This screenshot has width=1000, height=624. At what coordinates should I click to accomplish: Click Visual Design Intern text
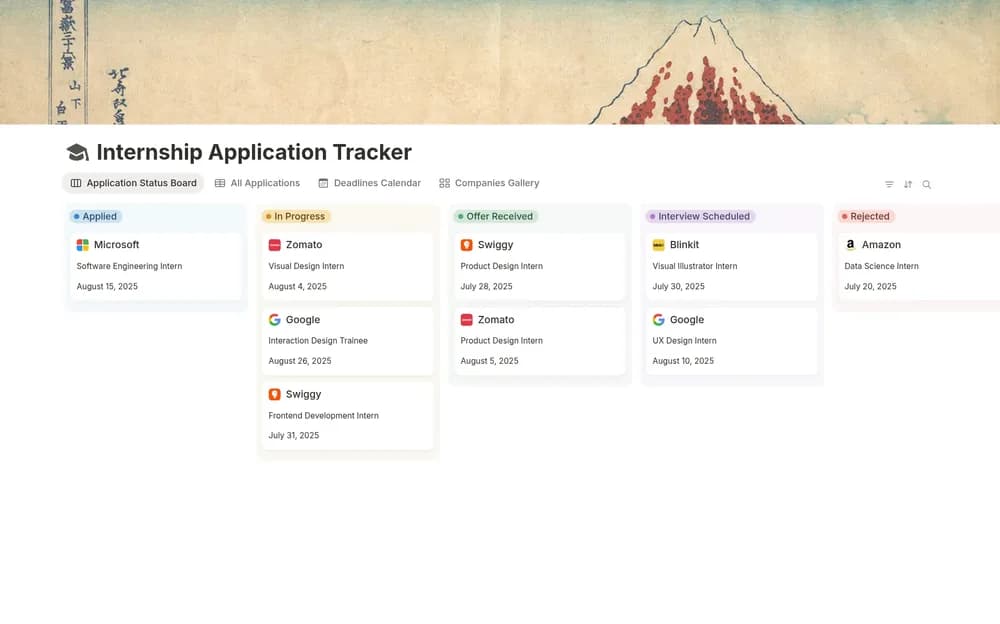pyautogui.click(x=306, y=266)
